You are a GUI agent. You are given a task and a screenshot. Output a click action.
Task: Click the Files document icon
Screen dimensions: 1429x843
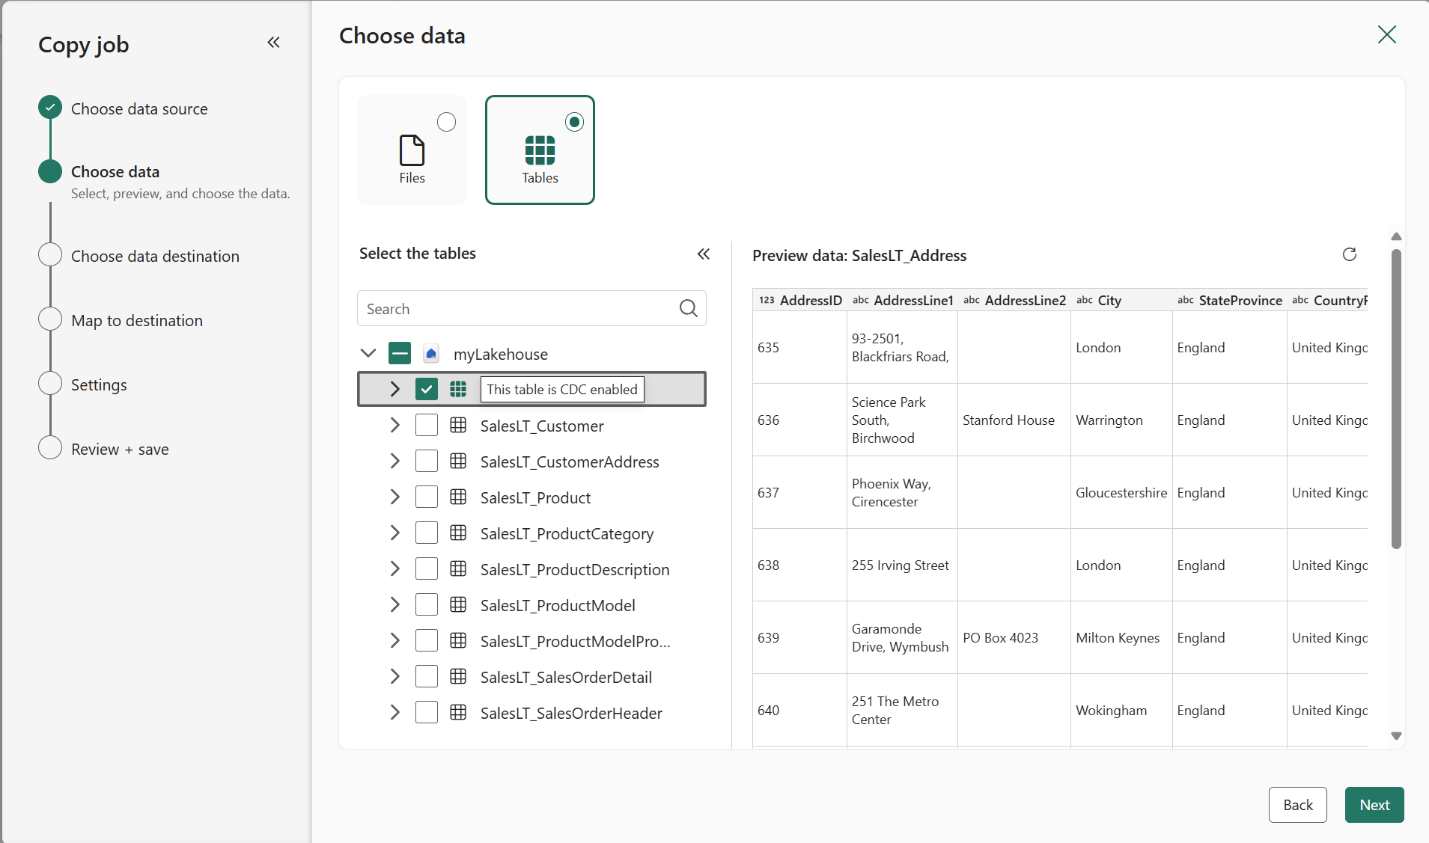click(x=412, y=150)
